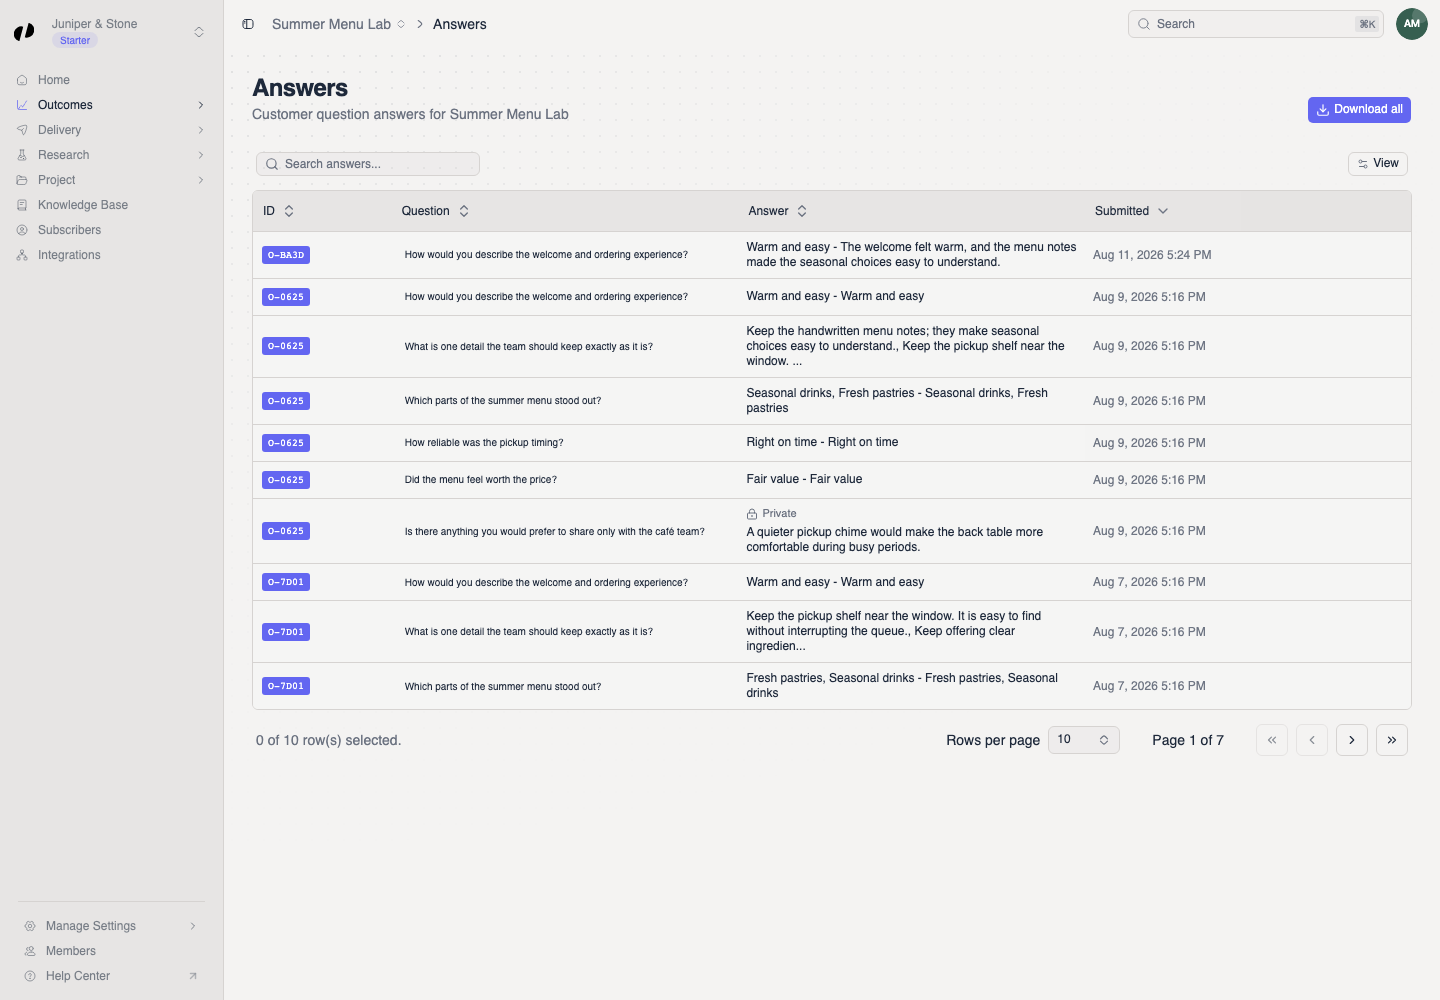Screen dimensions: 1440x1000
Task: Go to the previous page
Action: [x=1312, y=740]
